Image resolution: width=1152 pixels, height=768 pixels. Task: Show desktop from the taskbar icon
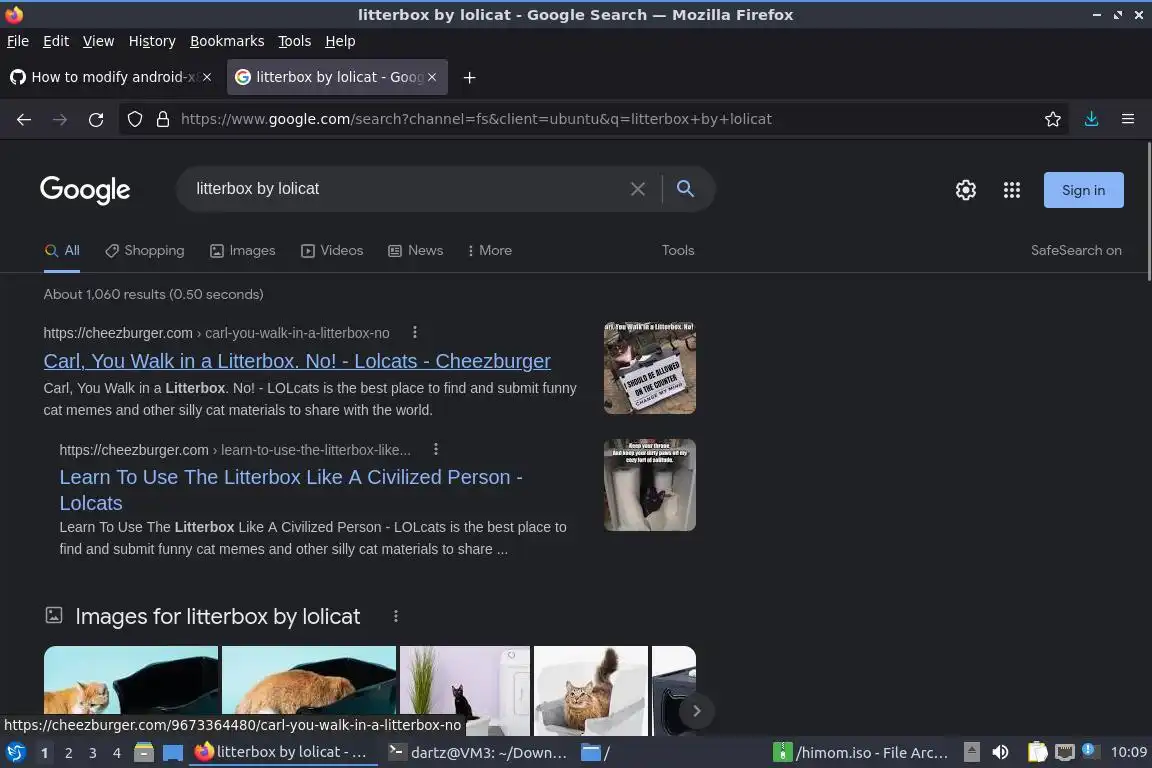[x=173, y=753]
